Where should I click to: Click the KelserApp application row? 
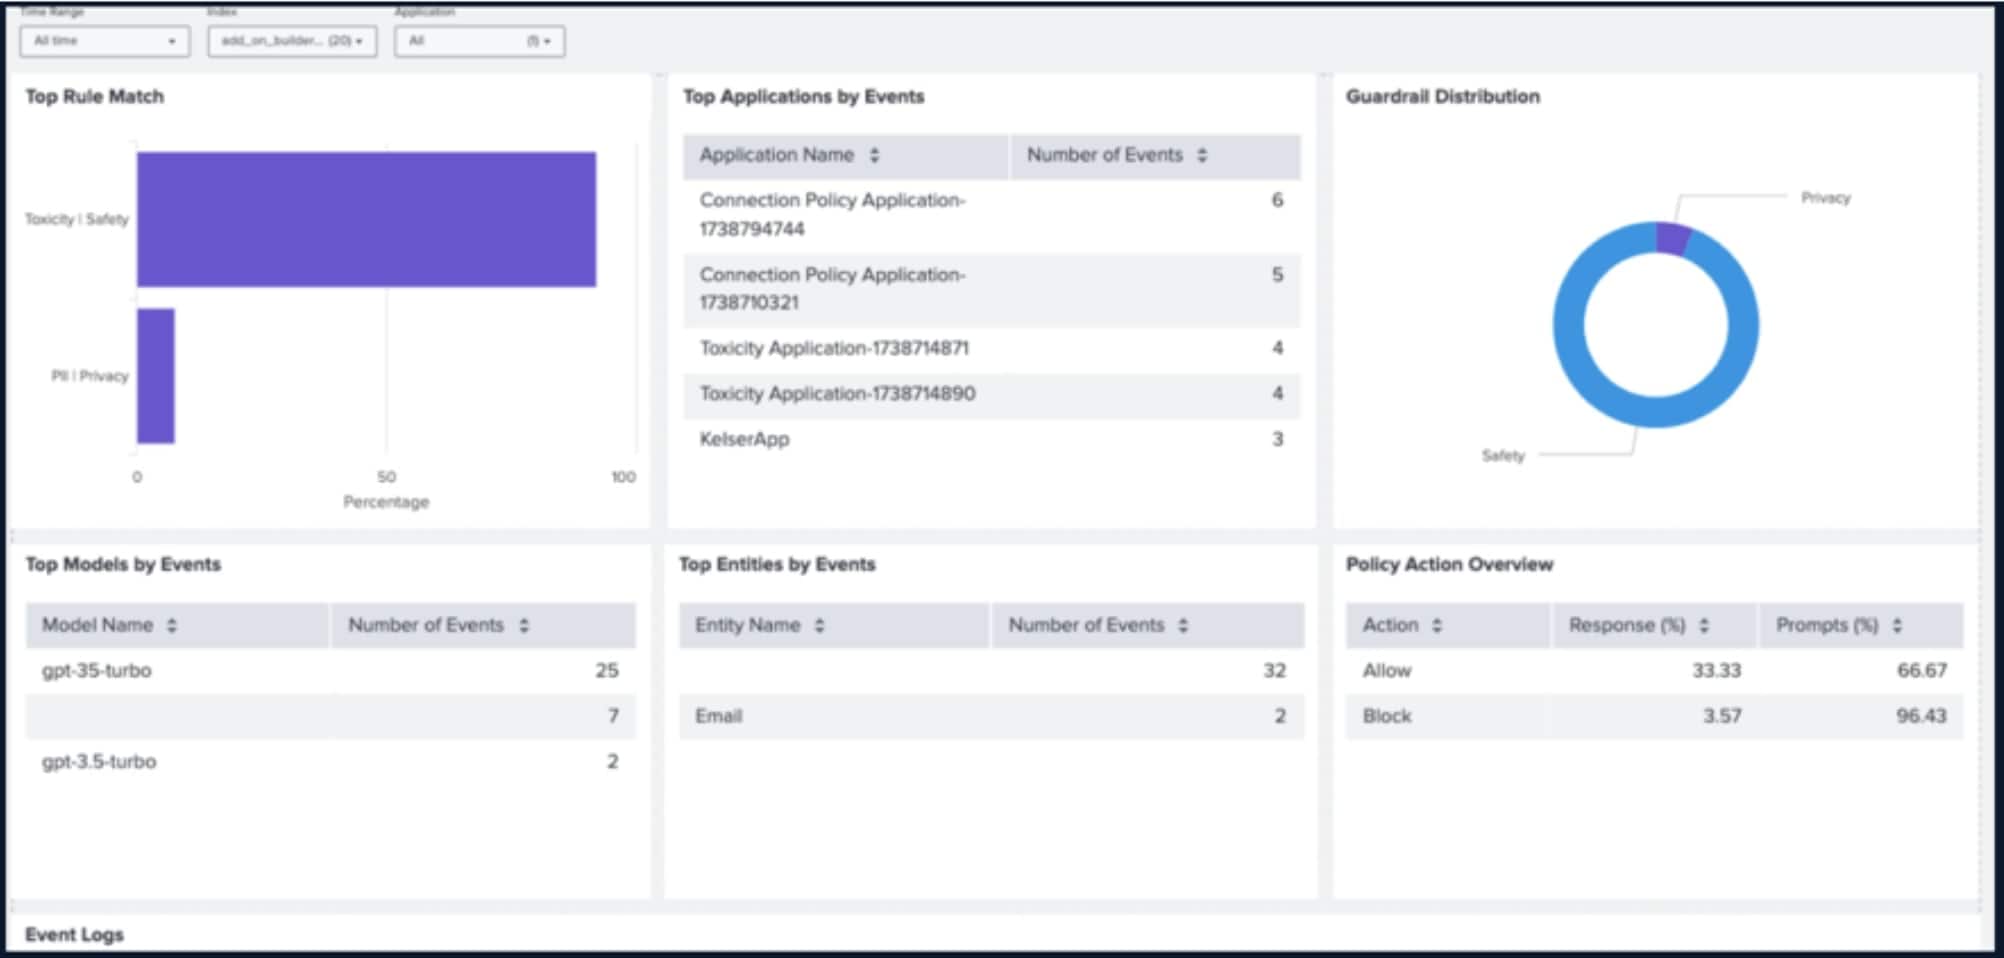pos(744,439)
